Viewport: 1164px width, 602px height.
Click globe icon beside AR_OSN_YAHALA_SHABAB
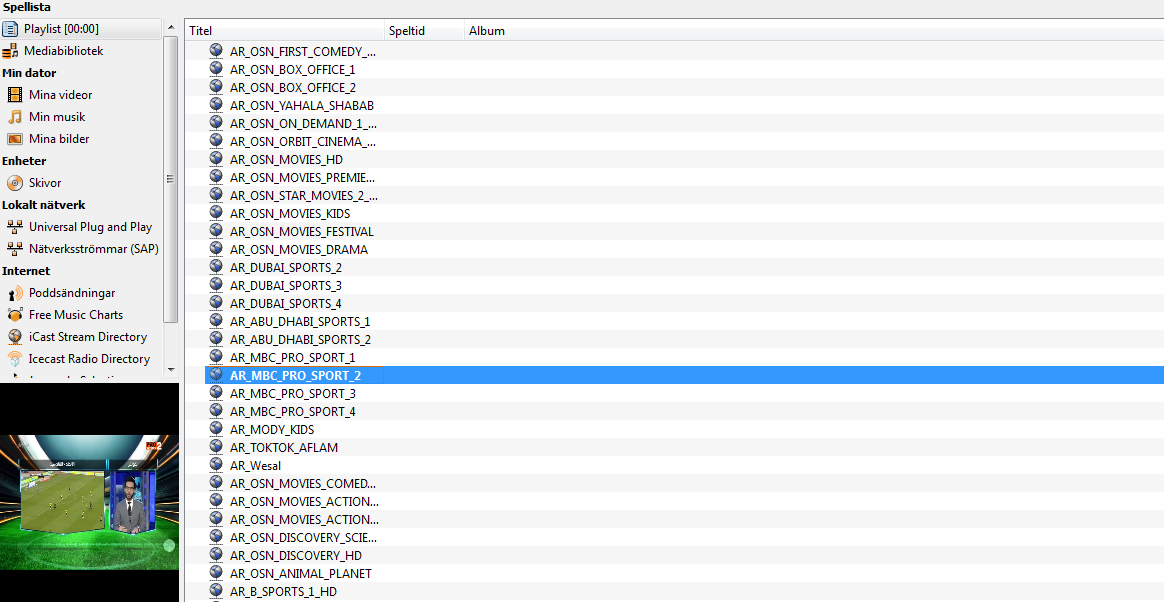(216, 105)
